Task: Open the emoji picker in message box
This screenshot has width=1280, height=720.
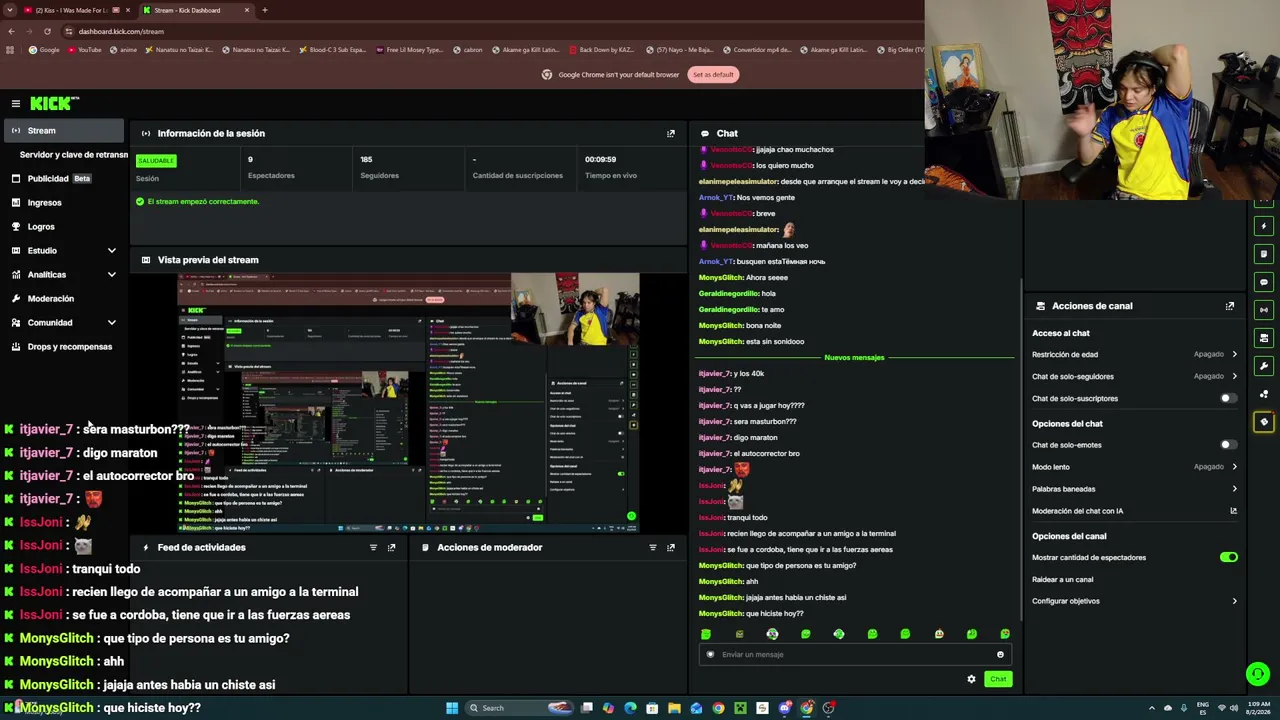Action: pos(1000,654)
